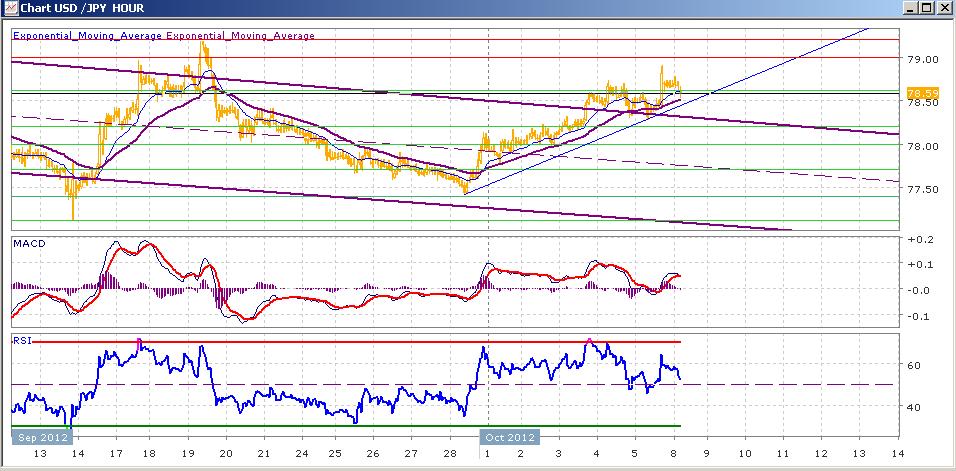Close the USD/JPY chart window

pyautogui.click(x=943, y=8)
